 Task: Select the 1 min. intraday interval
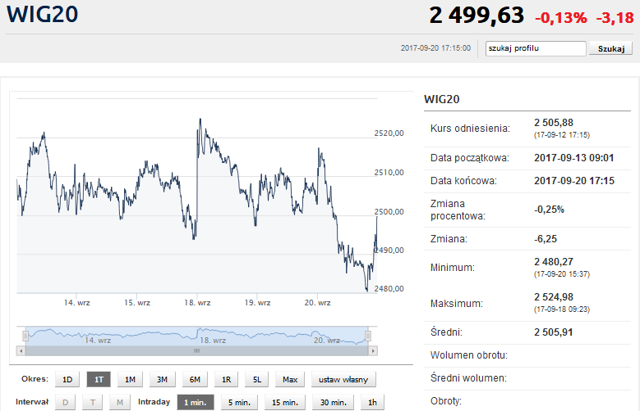coord(196,402)
